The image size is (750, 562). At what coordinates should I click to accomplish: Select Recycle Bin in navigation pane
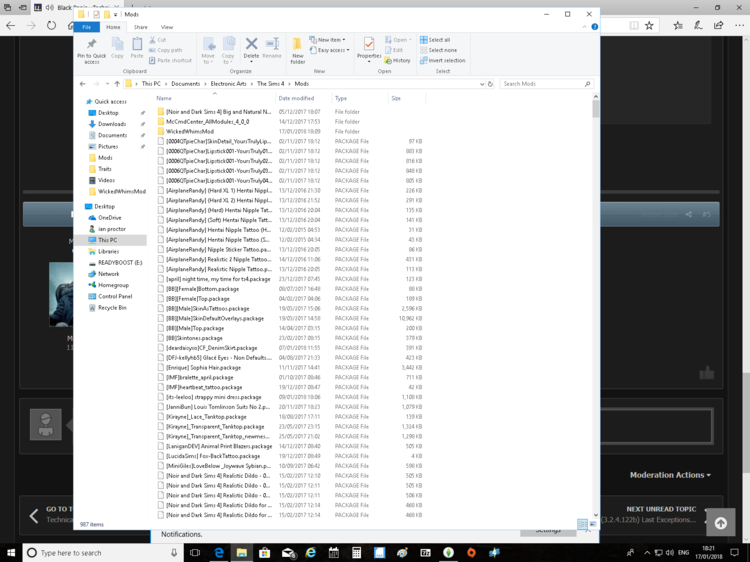click(x=112, y=308)
